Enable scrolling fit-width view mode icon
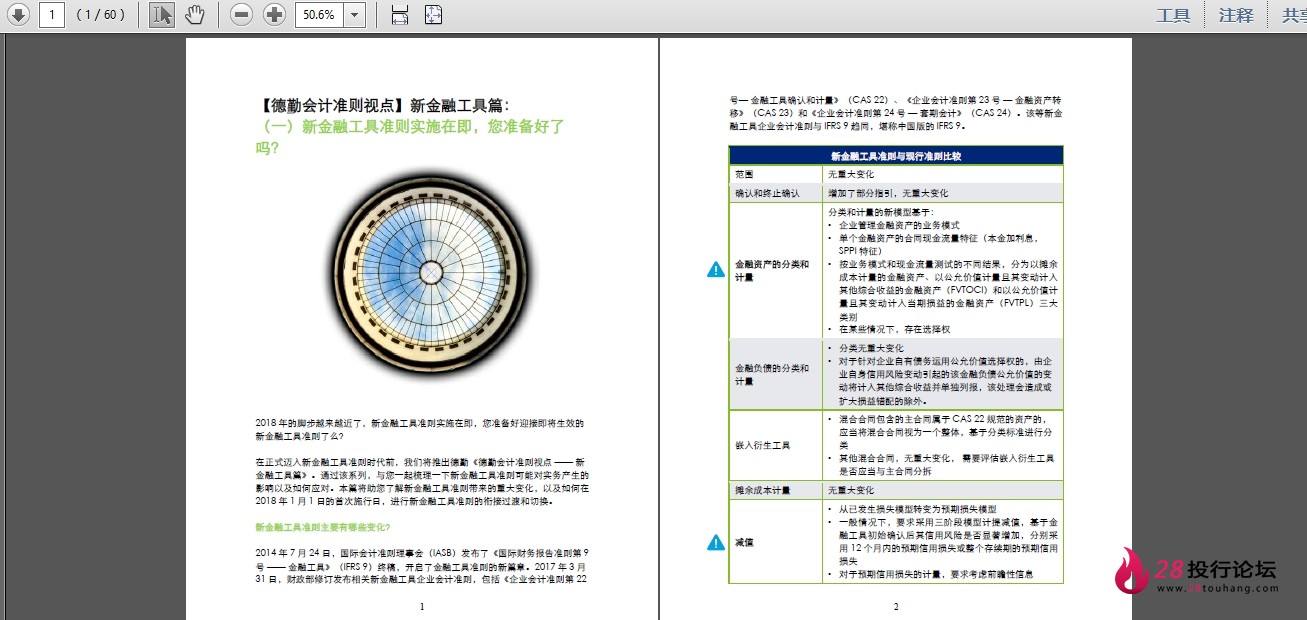 400,15
